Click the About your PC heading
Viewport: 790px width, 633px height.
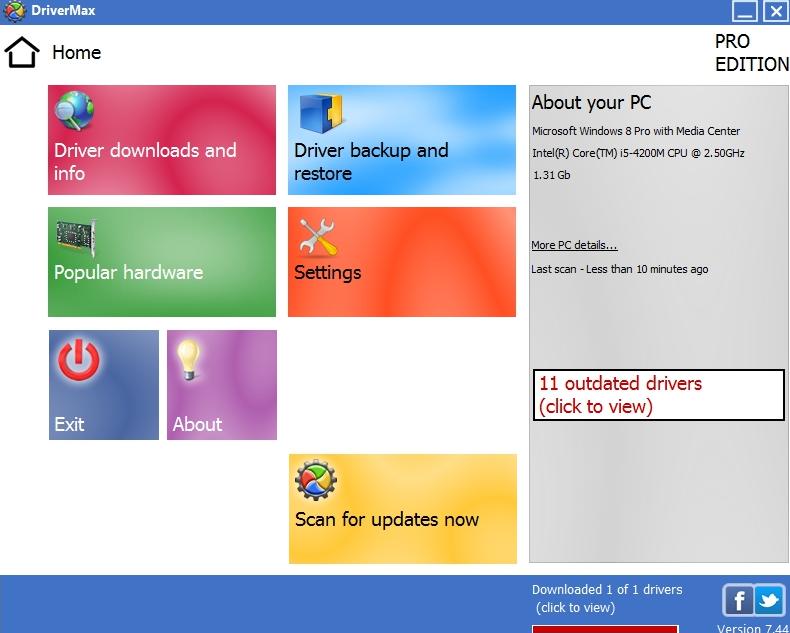coord(591,103)
